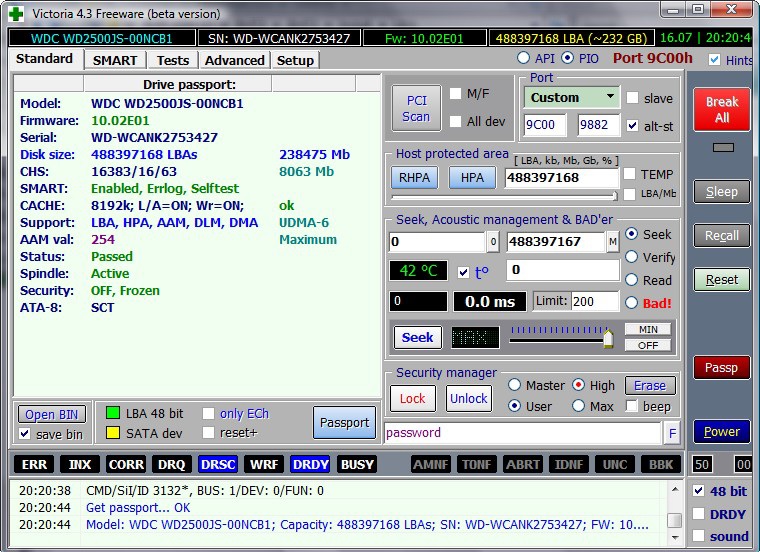The image size is (760, 552).
Task: Click the MIN acoustic button
Action: pyautogui.click(x=648, y=330)
